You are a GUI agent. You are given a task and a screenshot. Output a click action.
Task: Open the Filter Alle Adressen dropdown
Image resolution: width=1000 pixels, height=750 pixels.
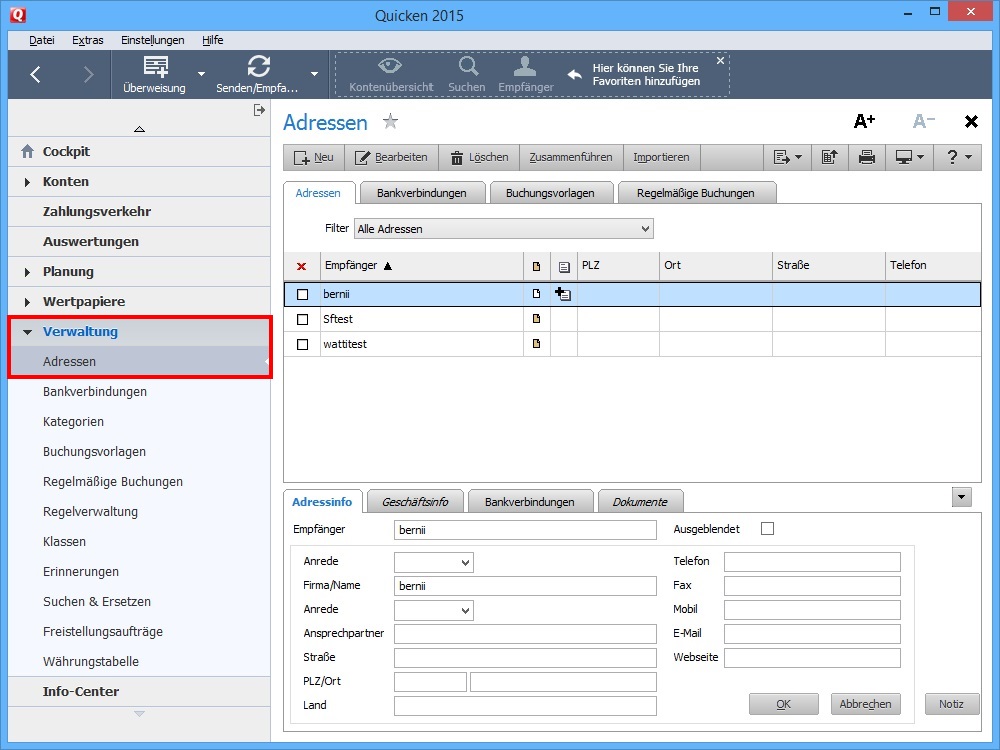(x=503, y=229)
